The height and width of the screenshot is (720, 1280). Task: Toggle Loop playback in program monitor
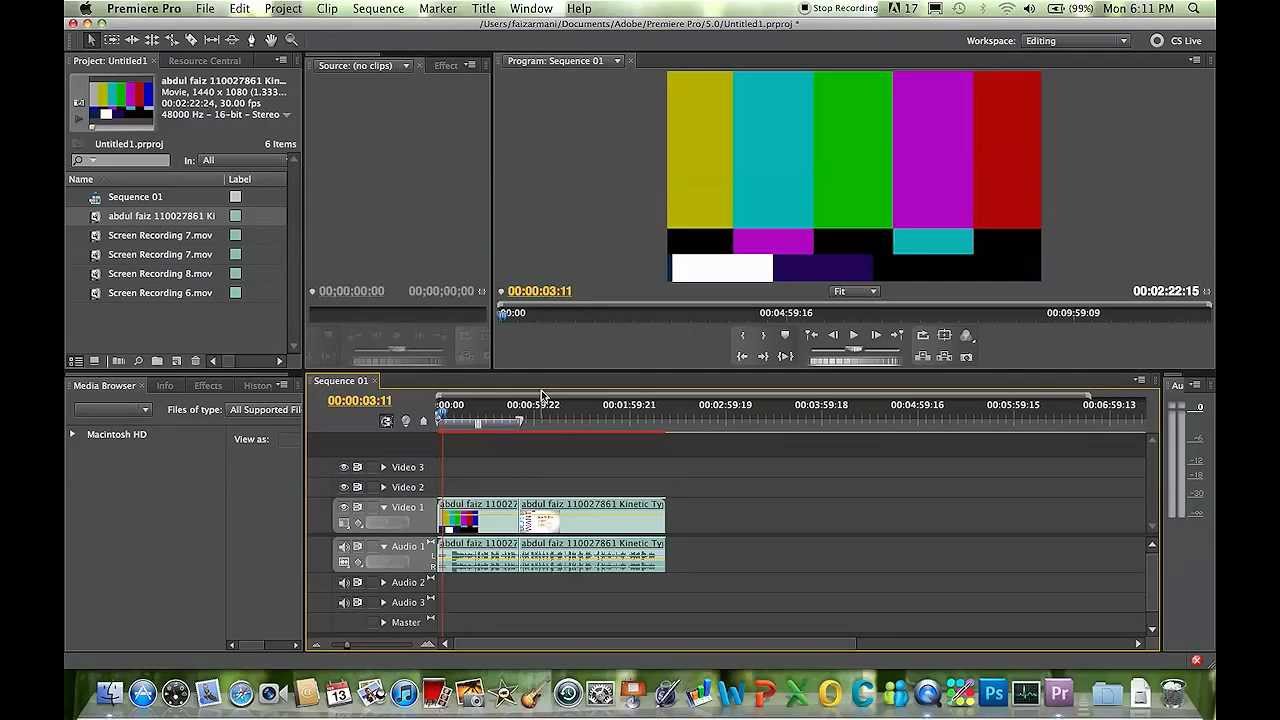point(923,335)
